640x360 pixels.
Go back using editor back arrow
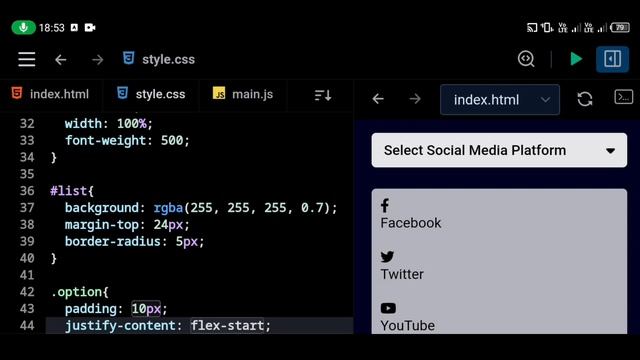pos(60,60)
